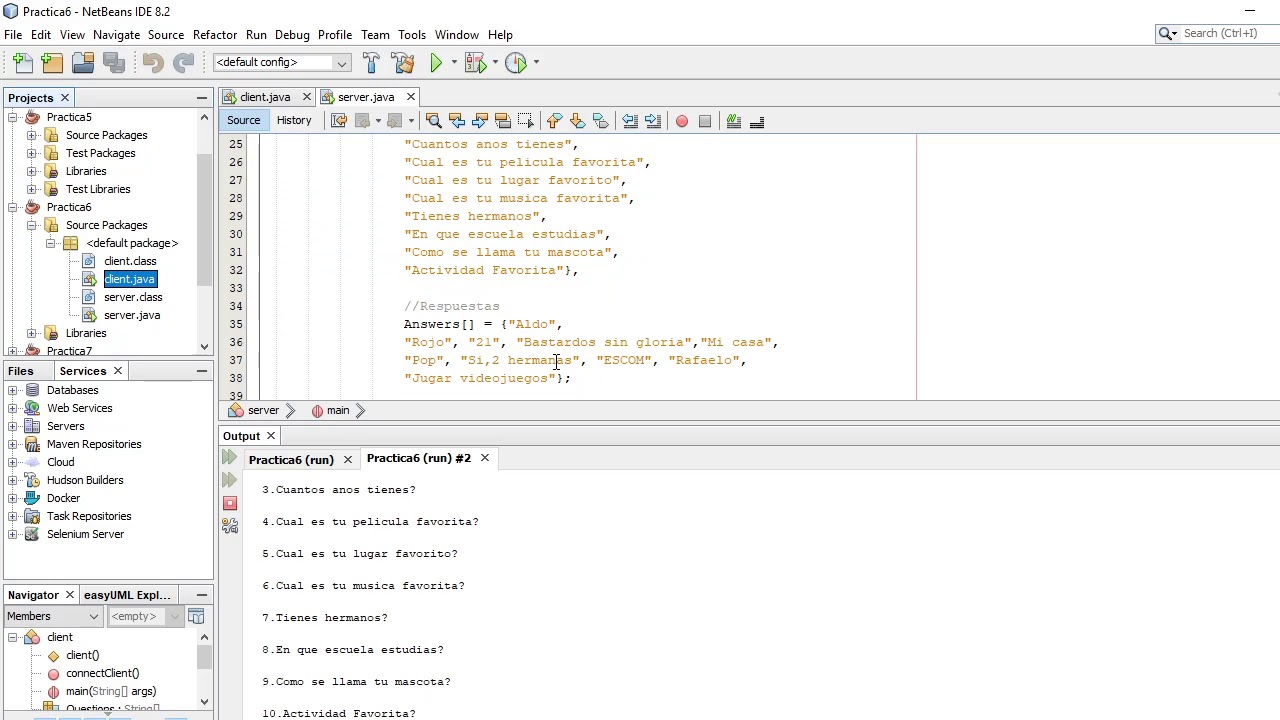Screen dimensions: 1280x720
Task: Click the Open Project toolbar icon
Action: point(83,62)
